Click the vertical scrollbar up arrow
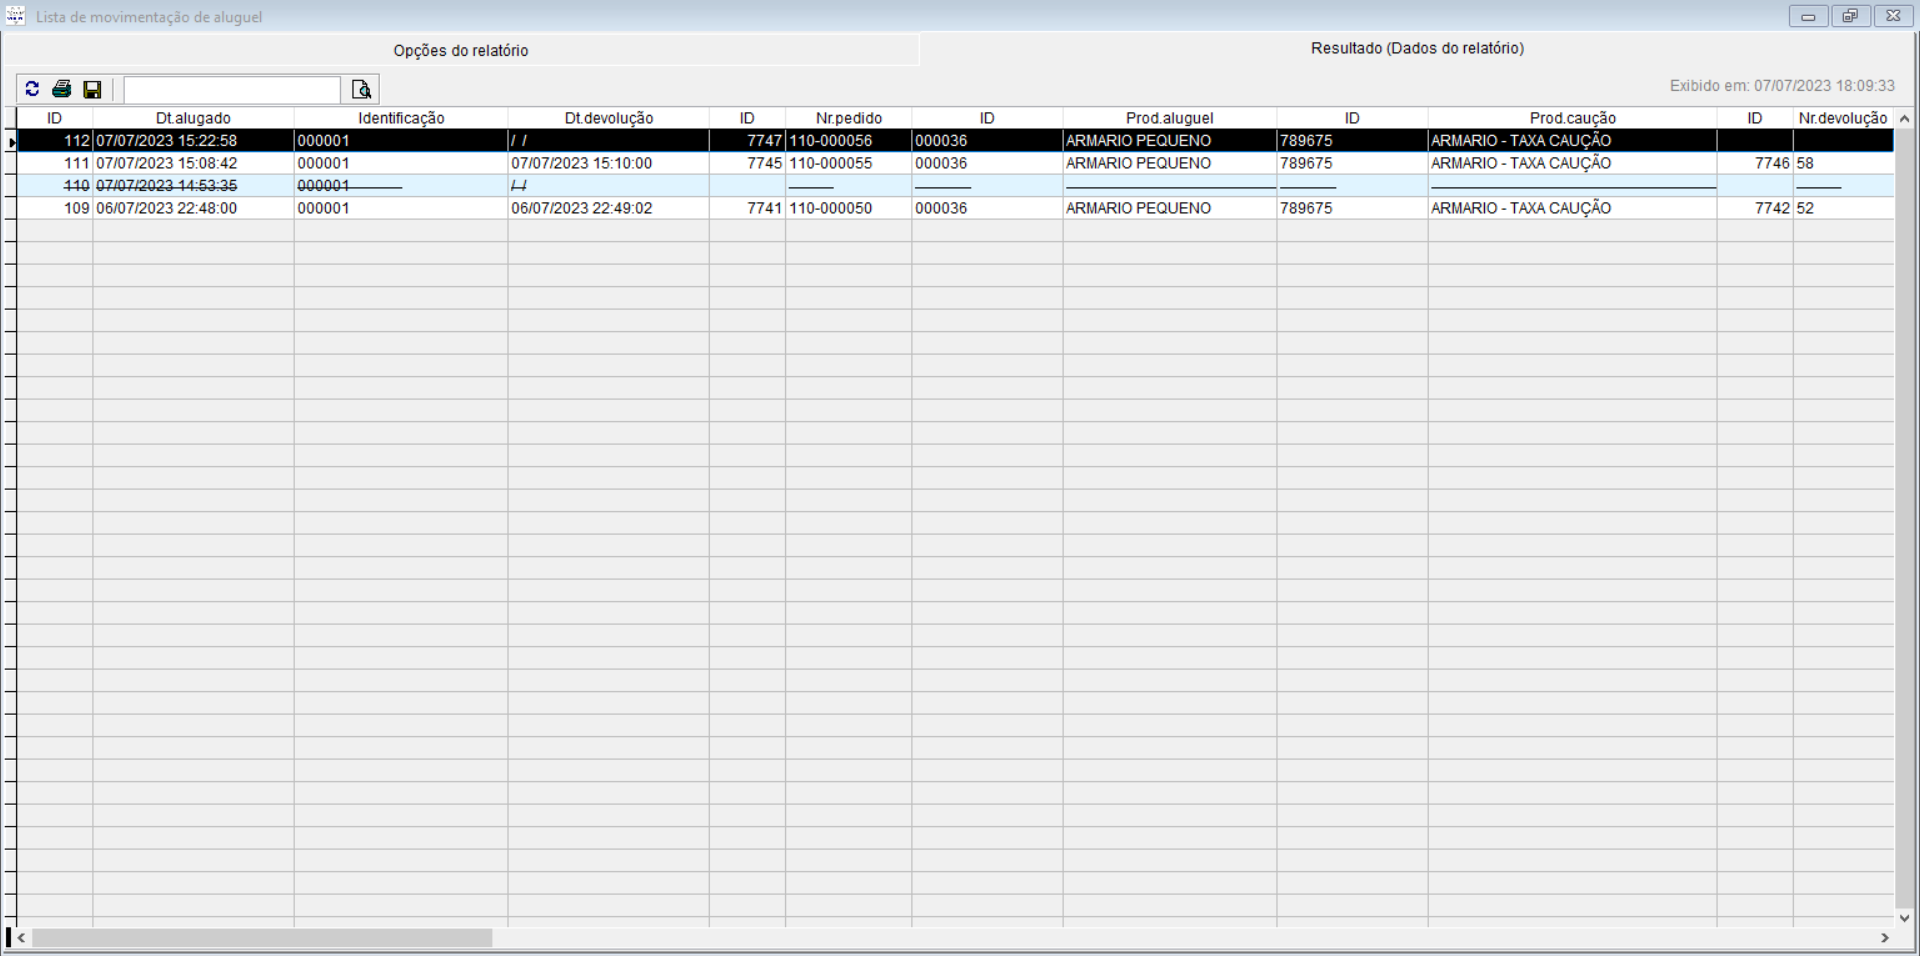 coord(1904,119)
